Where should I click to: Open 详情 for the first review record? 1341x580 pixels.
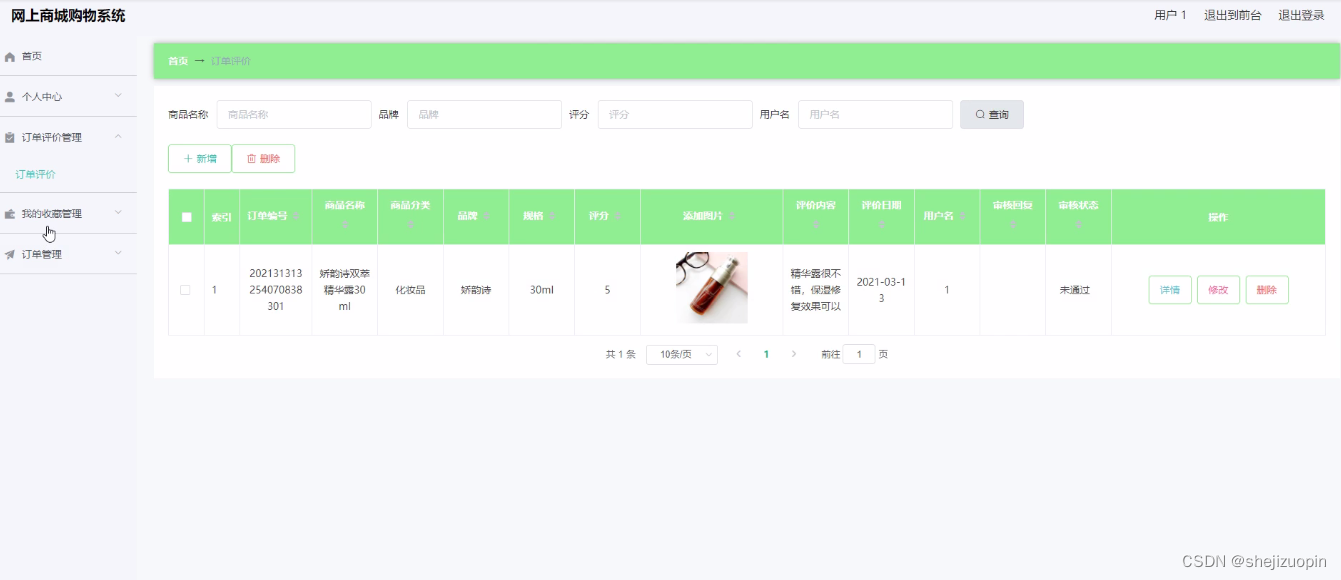(1169, 289)
